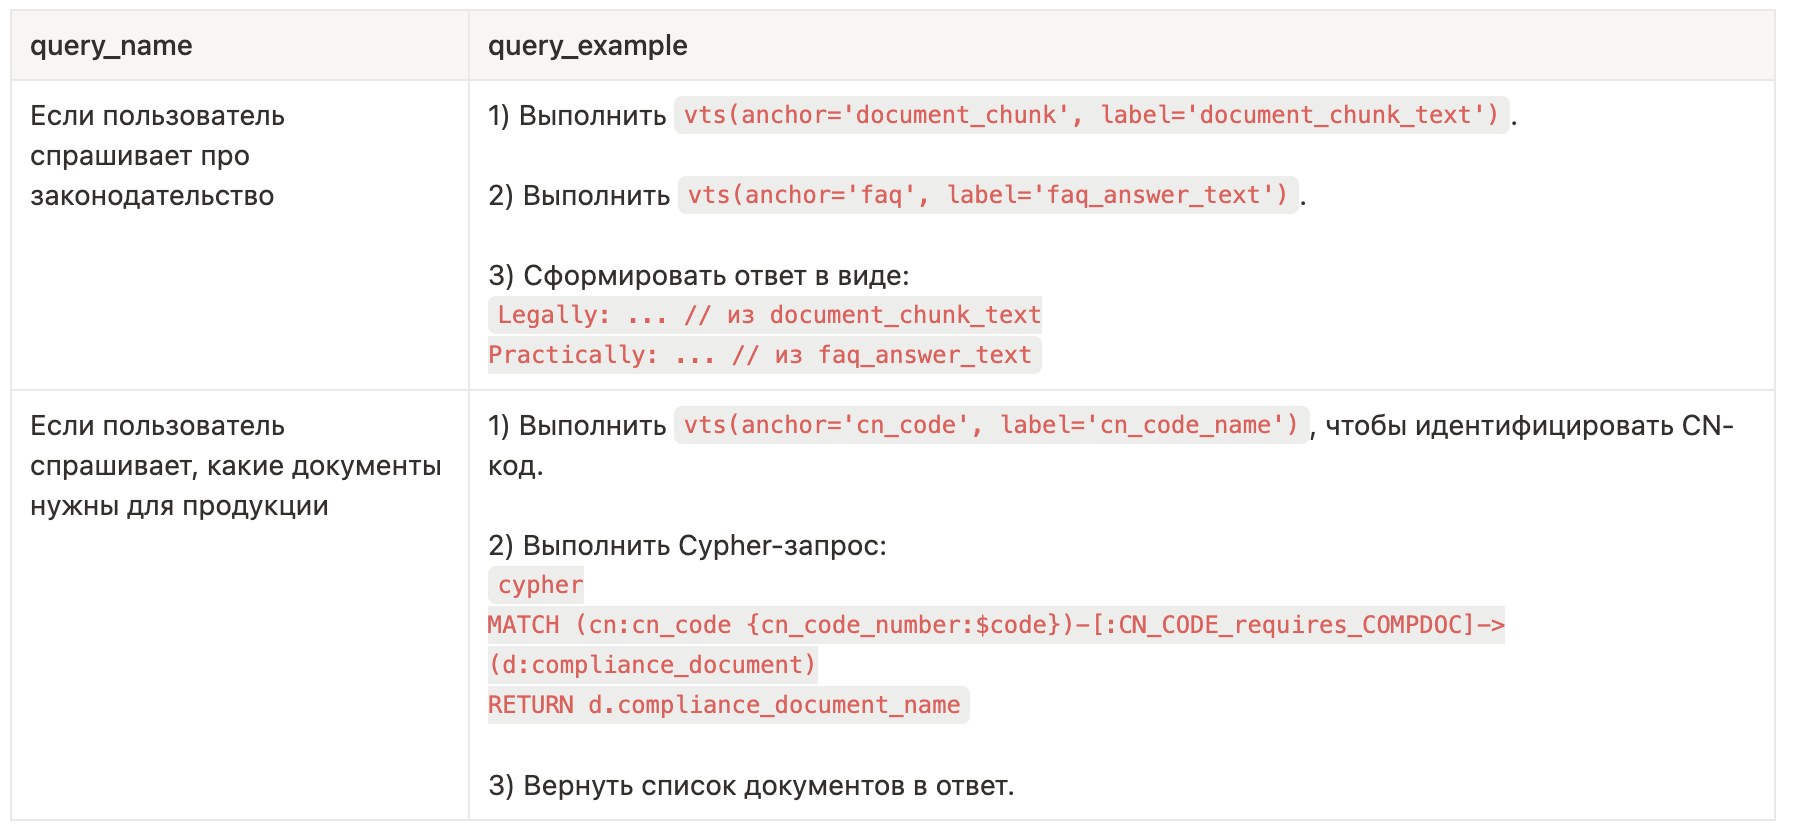Viewport: 1794px width, 832px height.
Task: Click the document_chunk vts code snippet
Action: [x=1092, y=115]
